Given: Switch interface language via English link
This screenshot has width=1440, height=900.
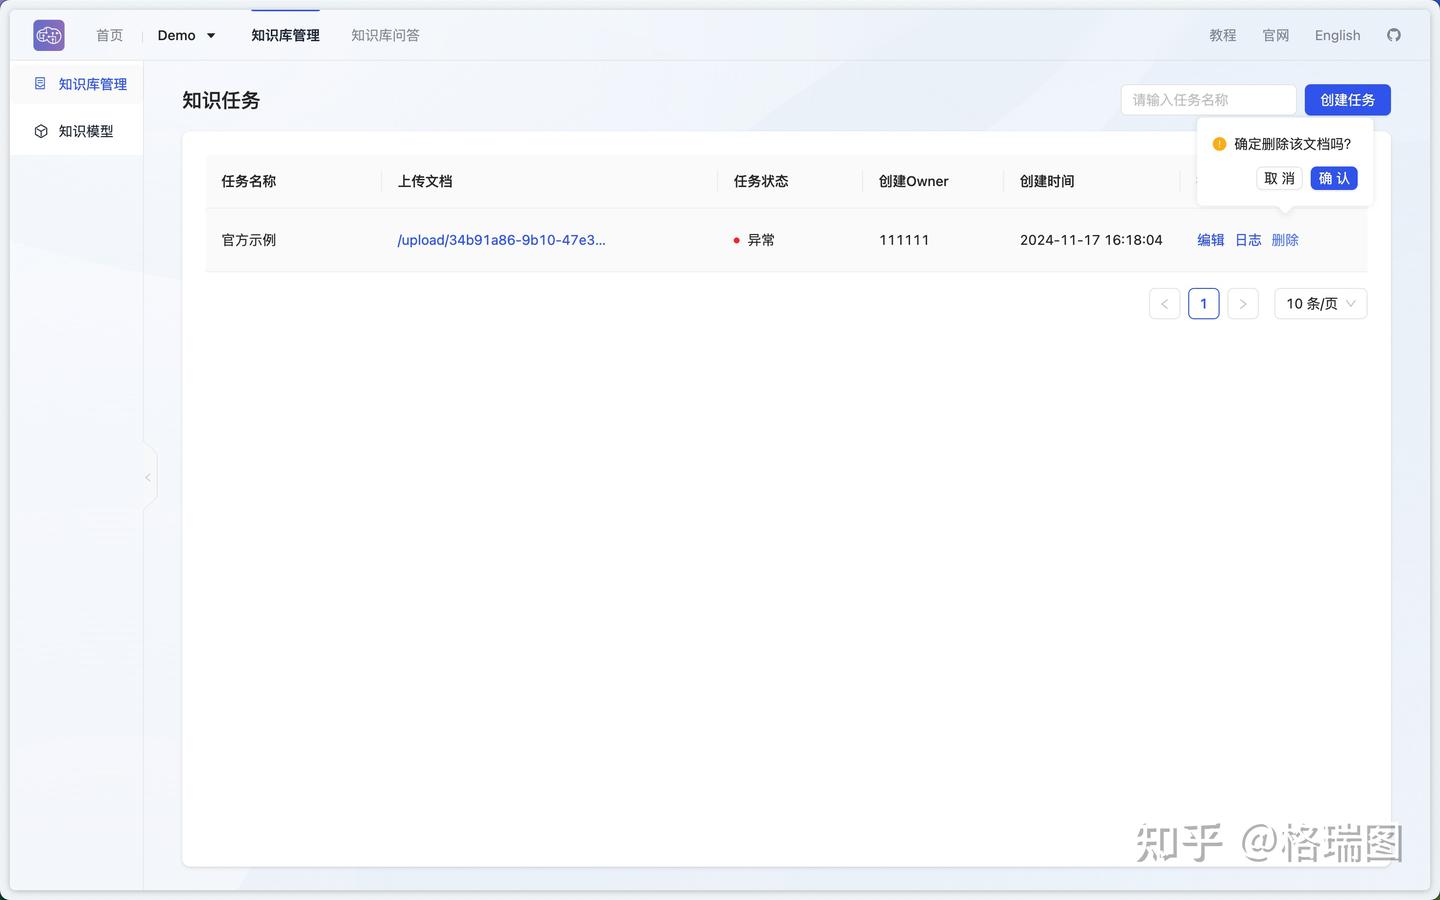Looking at the screenshot, I should tap(1337, 35).
